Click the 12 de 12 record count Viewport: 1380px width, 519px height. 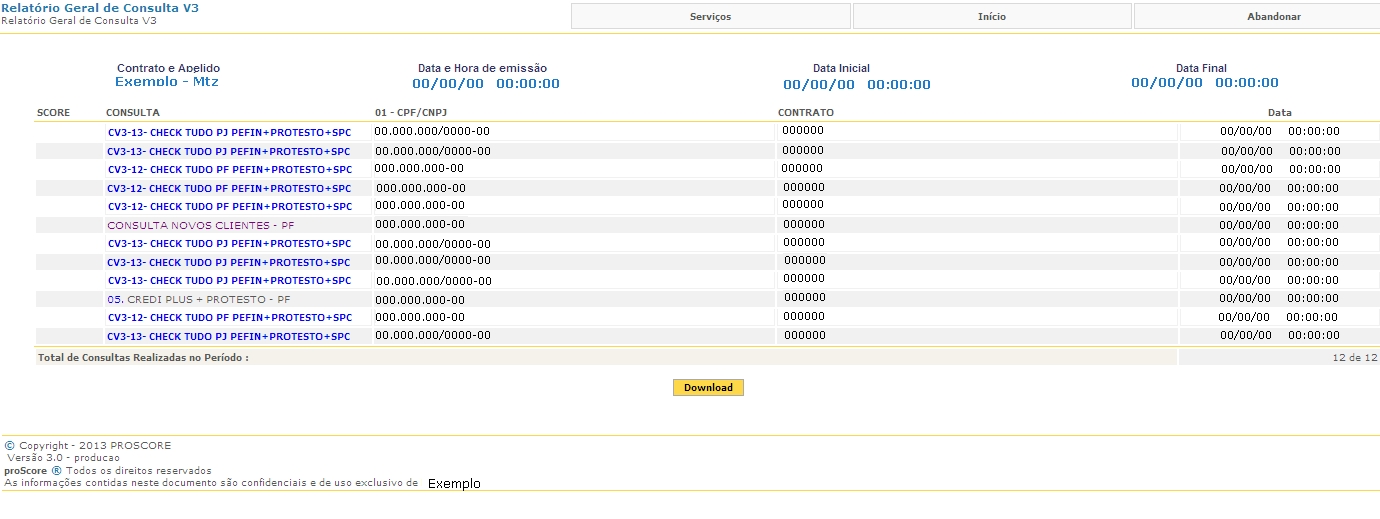tap(1355, 357)
